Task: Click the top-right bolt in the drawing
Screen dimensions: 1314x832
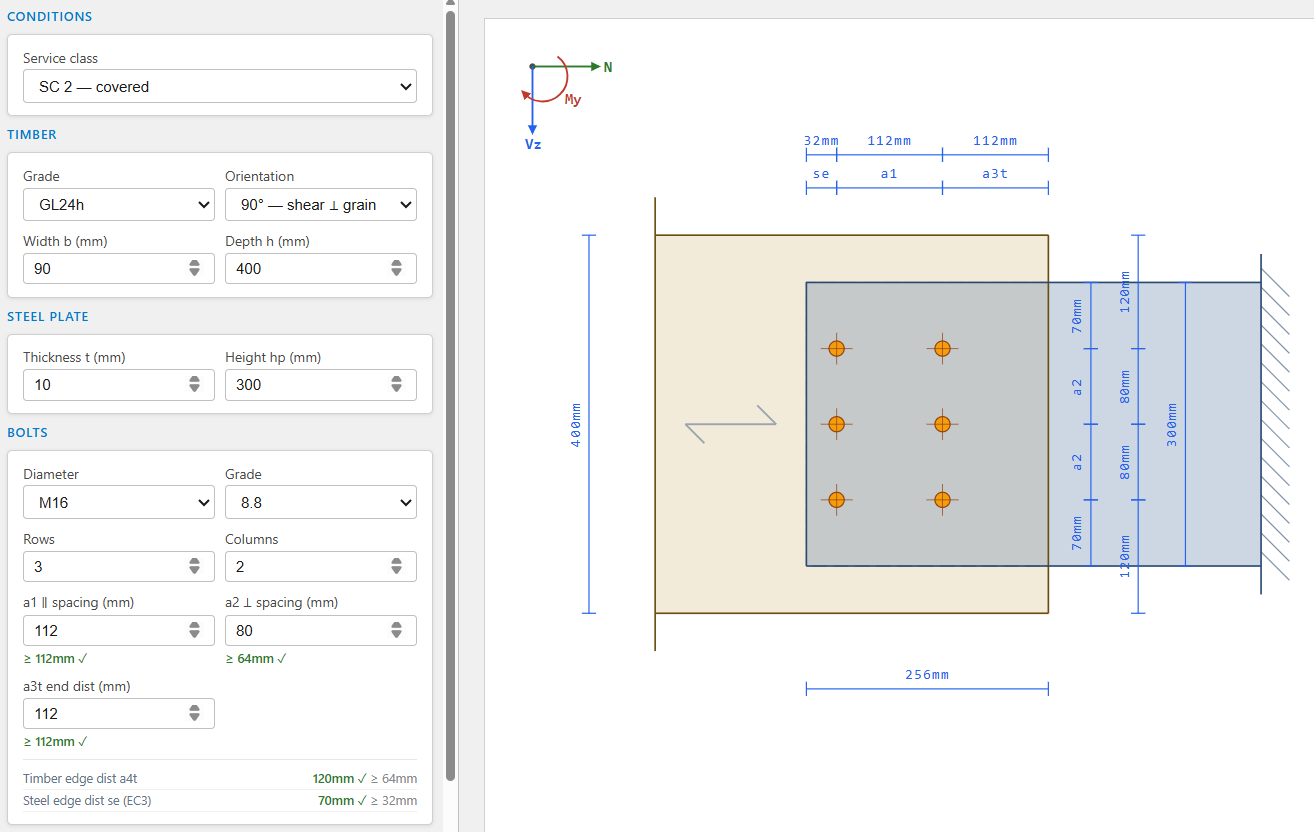Action: coord(942,348)
